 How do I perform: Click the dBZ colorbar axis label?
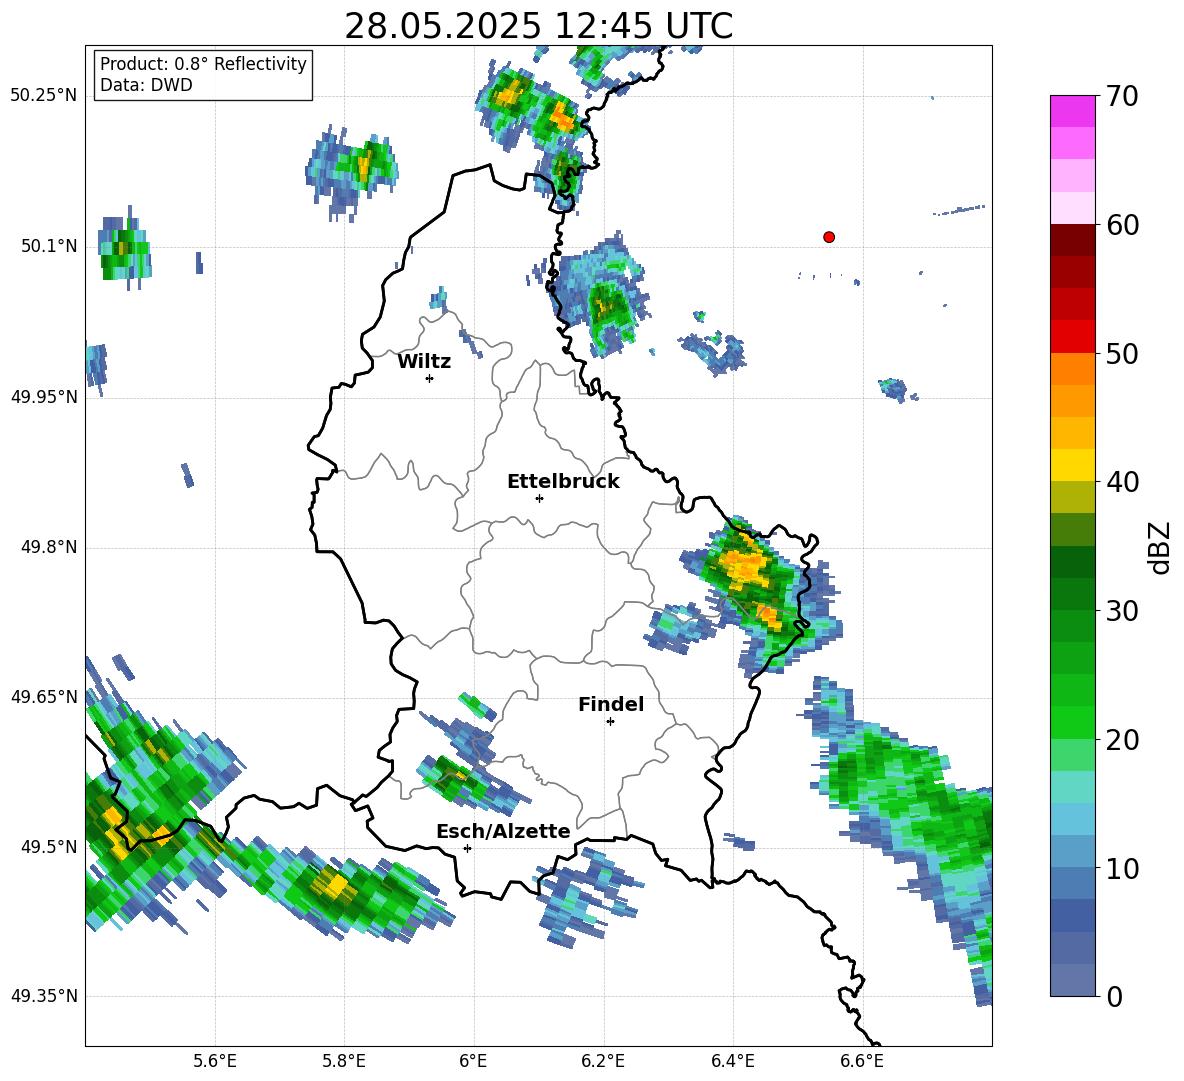pos(1159,547)
